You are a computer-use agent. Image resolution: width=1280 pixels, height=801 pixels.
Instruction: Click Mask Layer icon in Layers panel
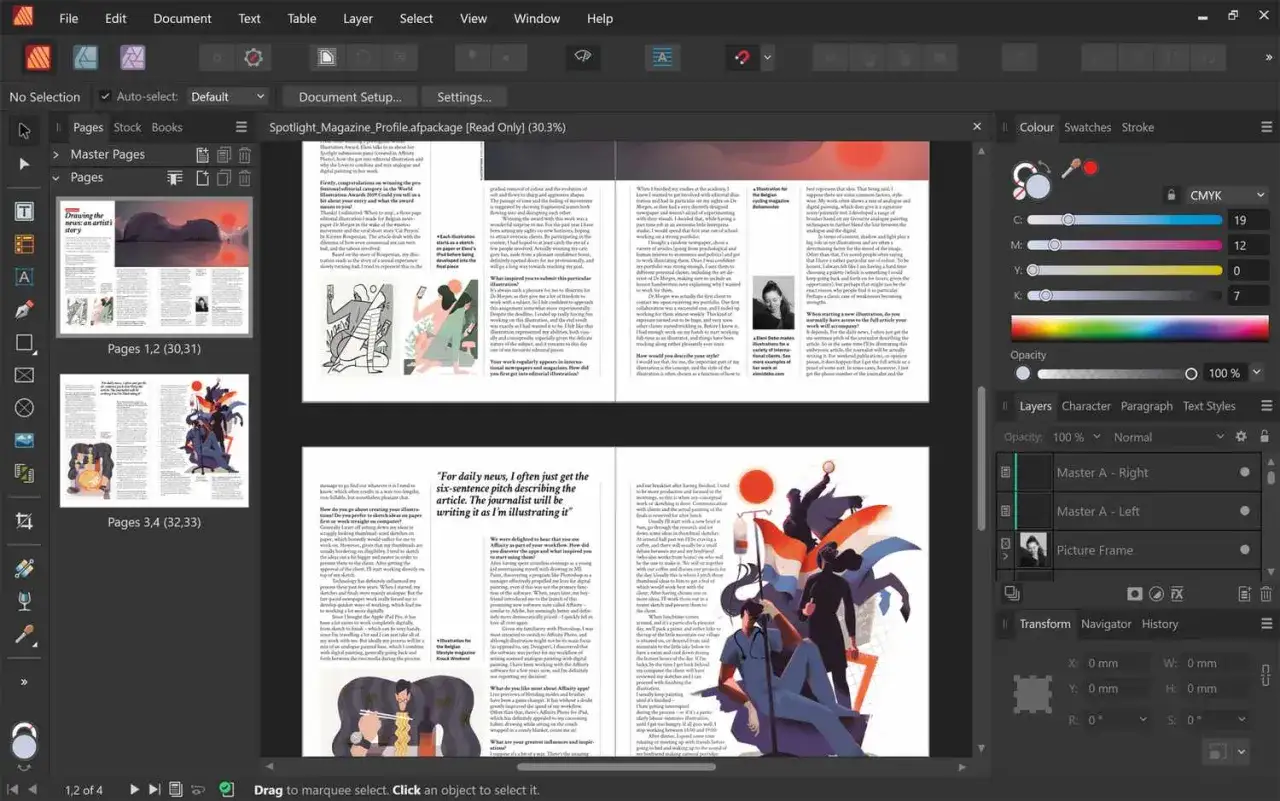(x=1134, y=593)
